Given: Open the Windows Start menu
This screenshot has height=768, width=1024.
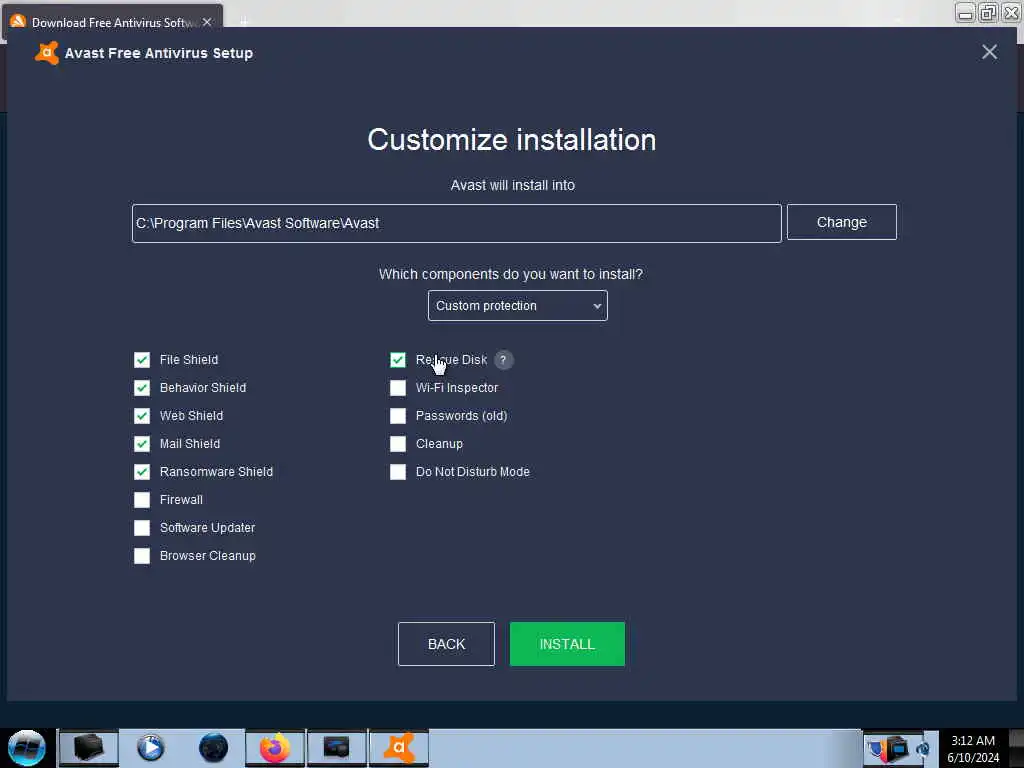Looking at the screenshot, I should click(27, 748).
